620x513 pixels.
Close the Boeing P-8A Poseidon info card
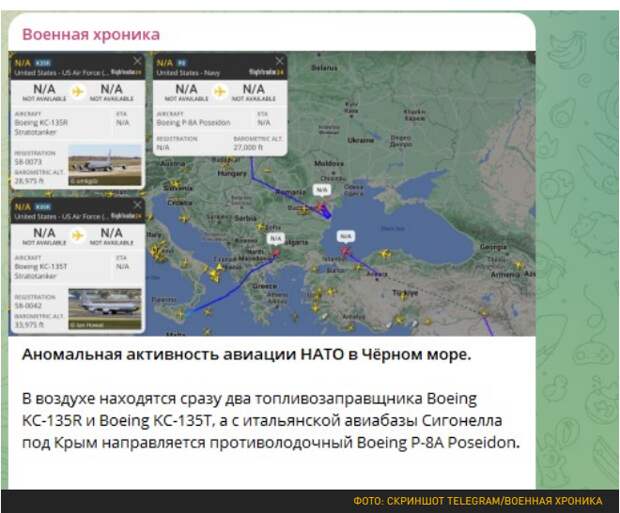pyautogui.click(x=280, y=61)
